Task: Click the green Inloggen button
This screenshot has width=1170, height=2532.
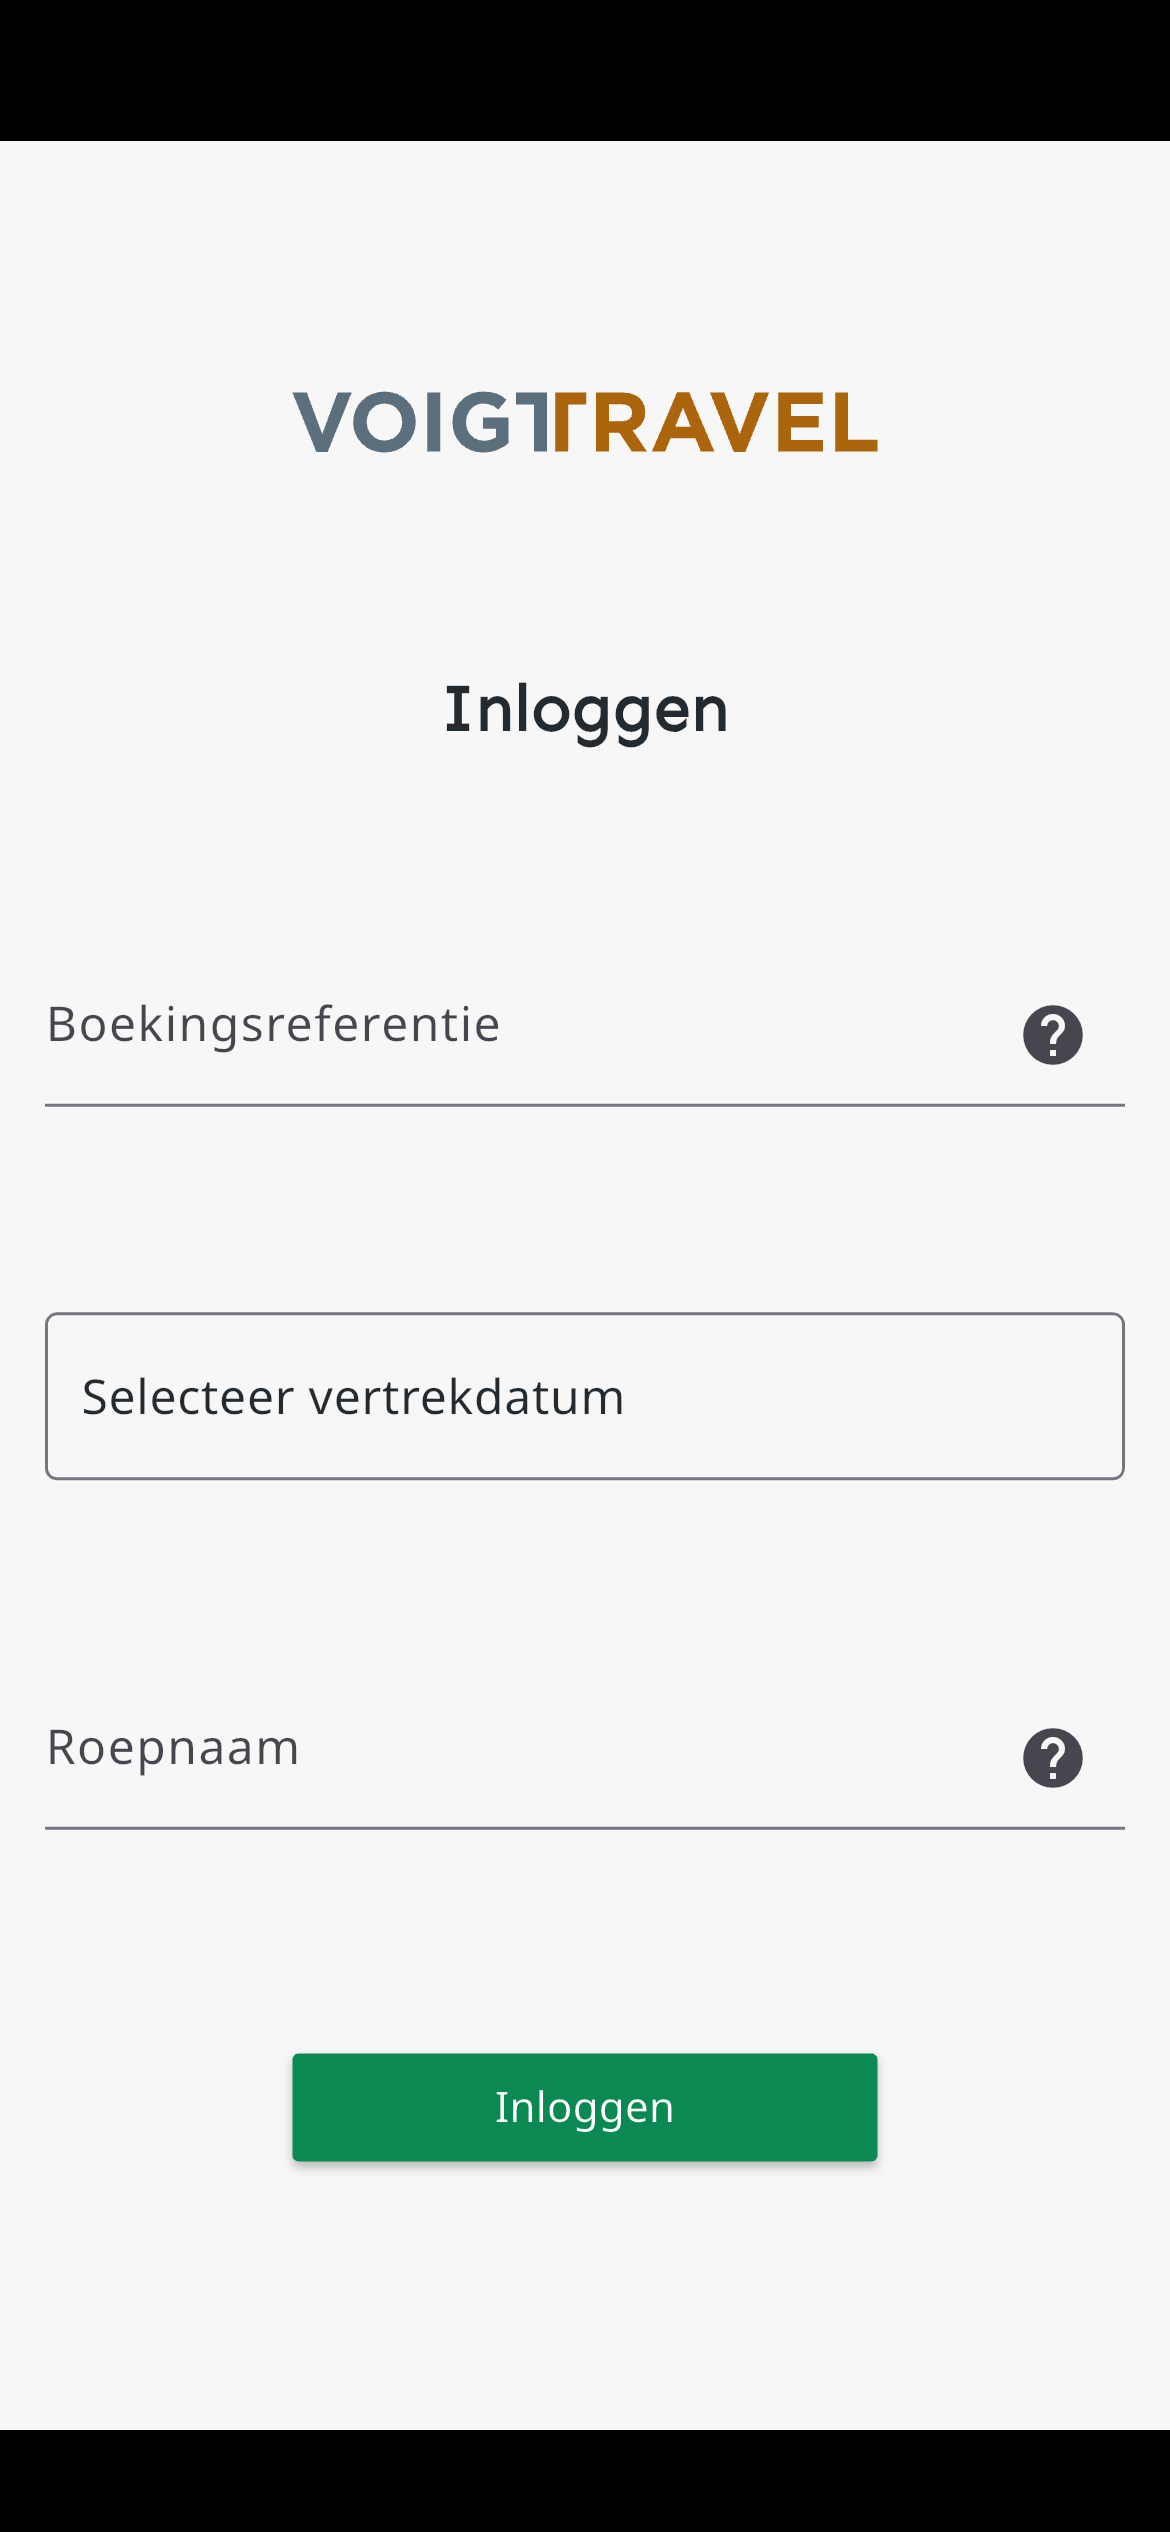Action: pyautogui.click(x=585, y=2107)
